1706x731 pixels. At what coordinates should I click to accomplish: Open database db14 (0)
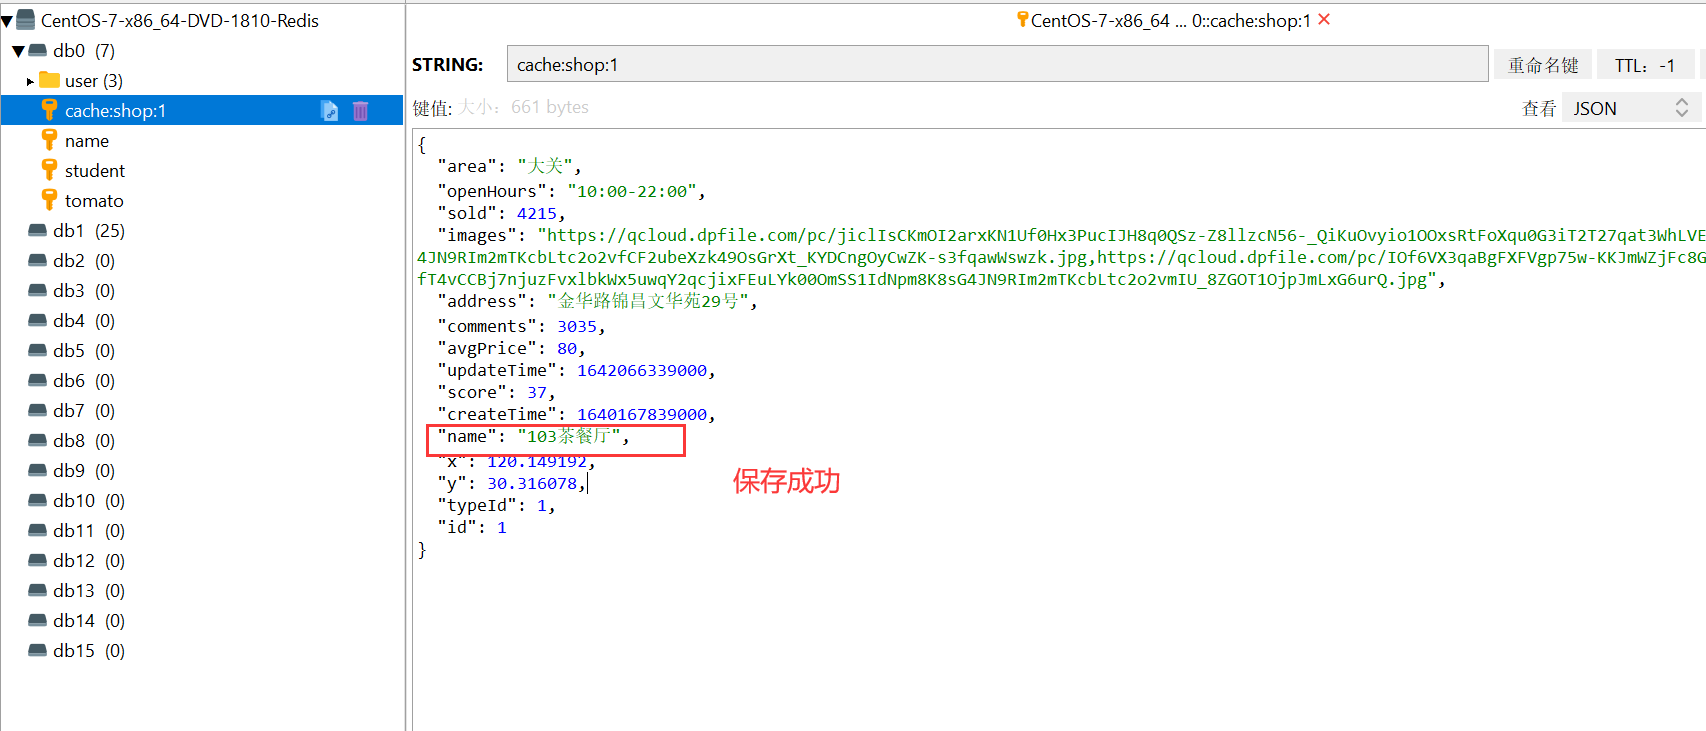tap(89, 621)
